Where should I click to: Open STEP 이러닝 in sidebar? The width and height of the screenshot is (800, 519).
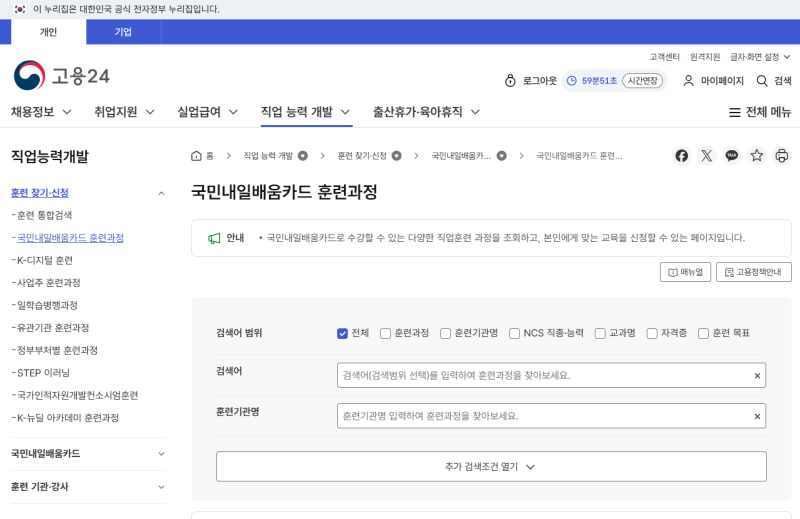click(43, 373)
